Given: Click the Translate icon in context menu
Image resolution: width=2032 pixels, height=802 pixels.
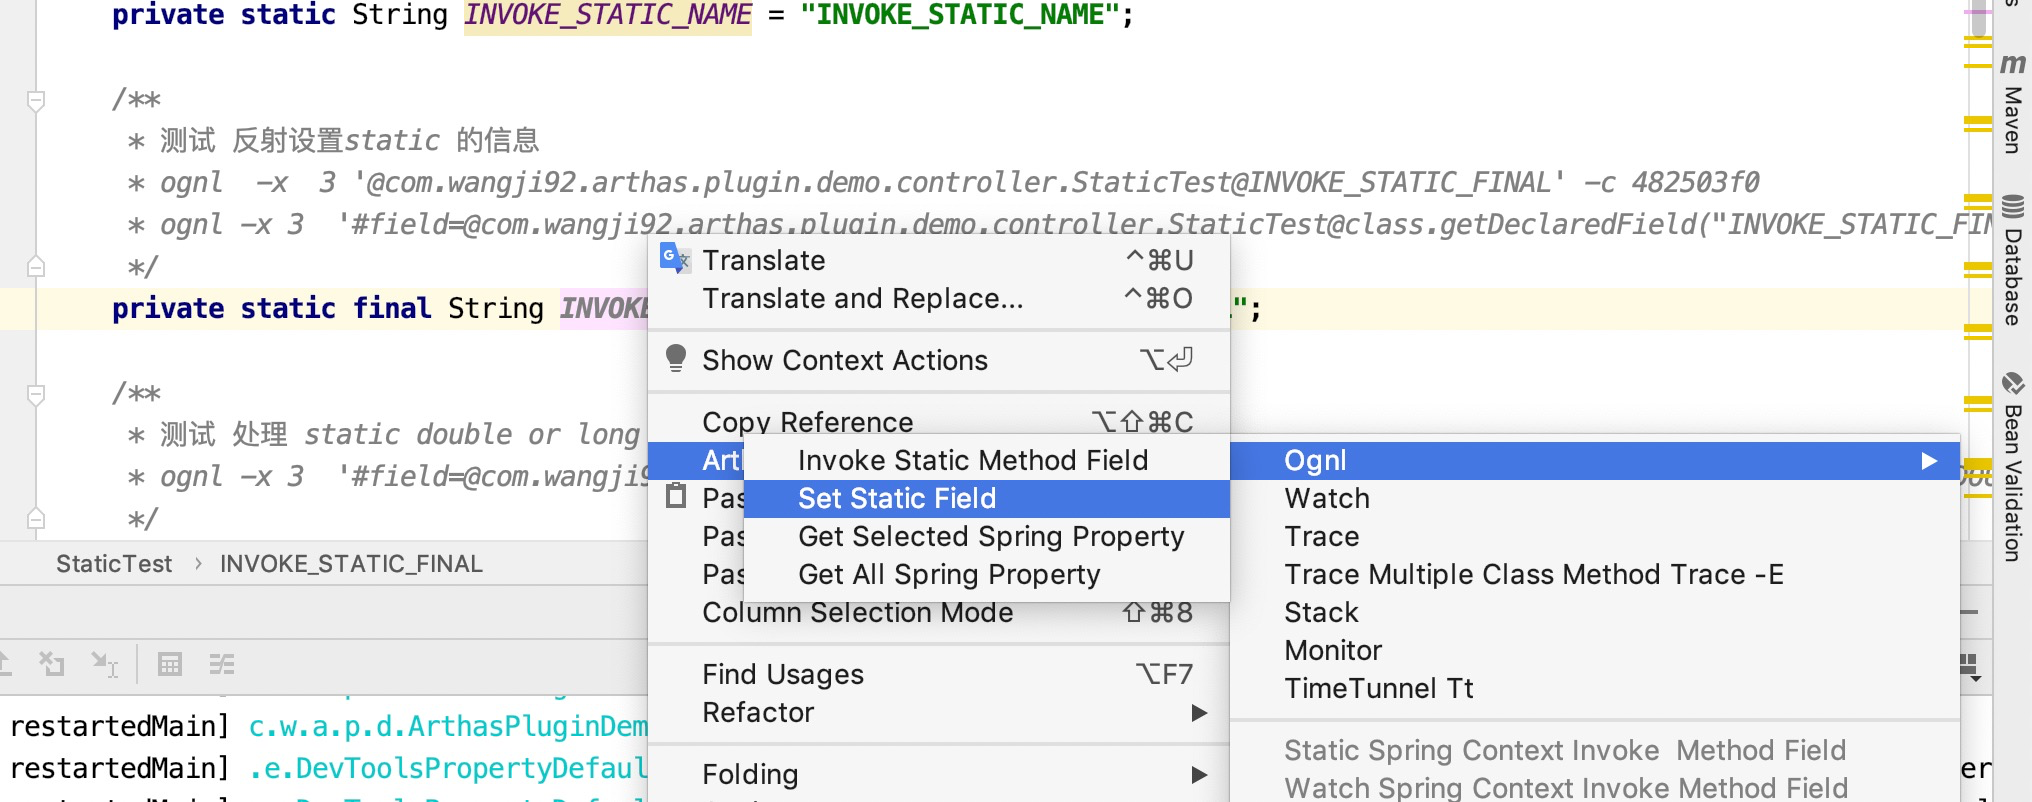Looking at the screenshot, I should point(675,259).
